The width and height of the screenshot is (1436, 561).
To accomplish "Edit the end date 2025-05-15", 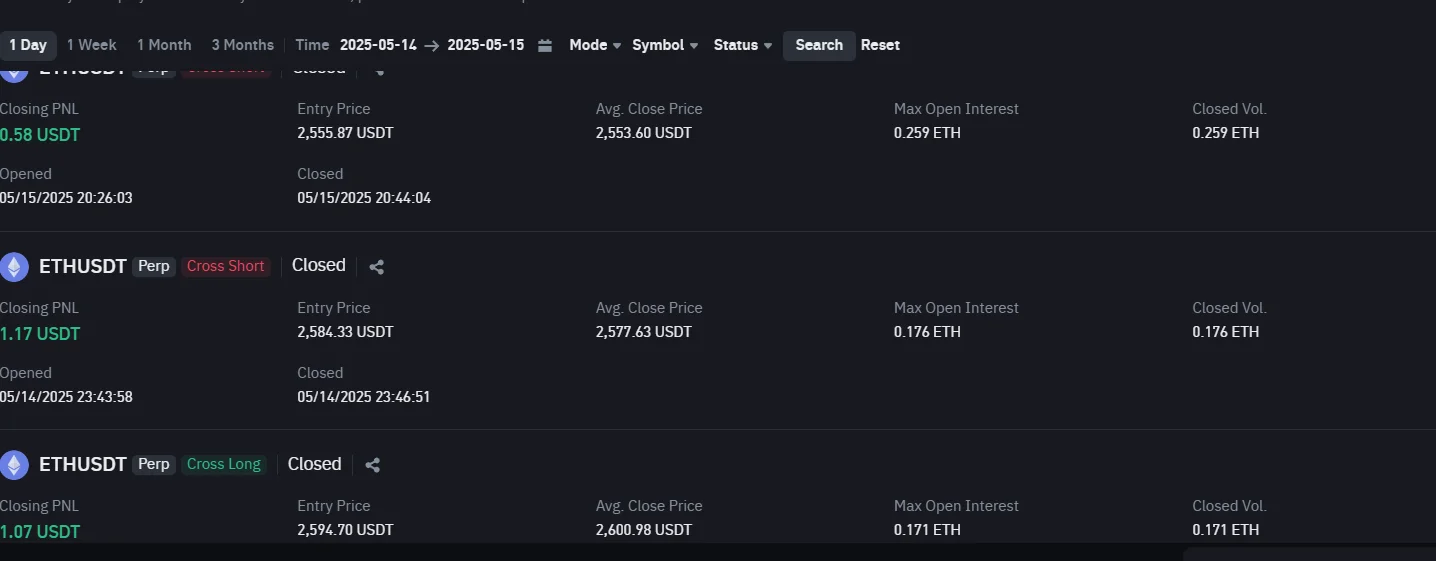I will point(485,45).
